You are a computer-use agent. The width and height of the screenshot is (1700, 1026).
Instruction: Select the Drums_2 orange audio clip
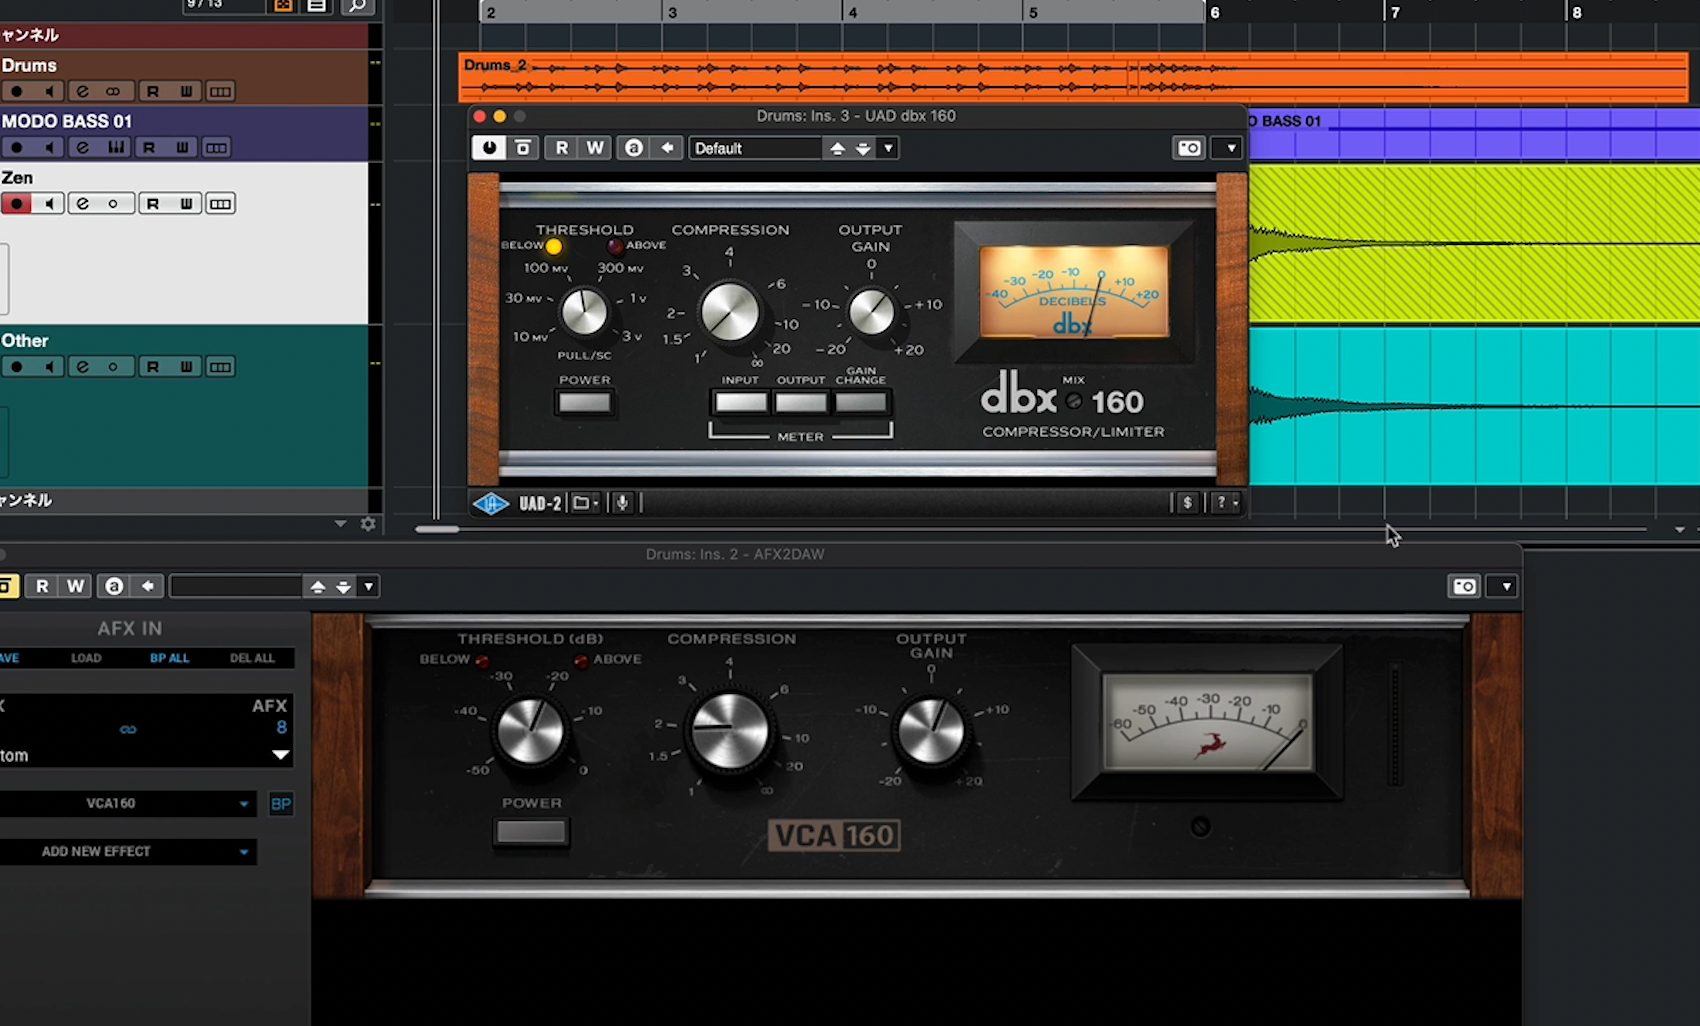(1074, 77)
